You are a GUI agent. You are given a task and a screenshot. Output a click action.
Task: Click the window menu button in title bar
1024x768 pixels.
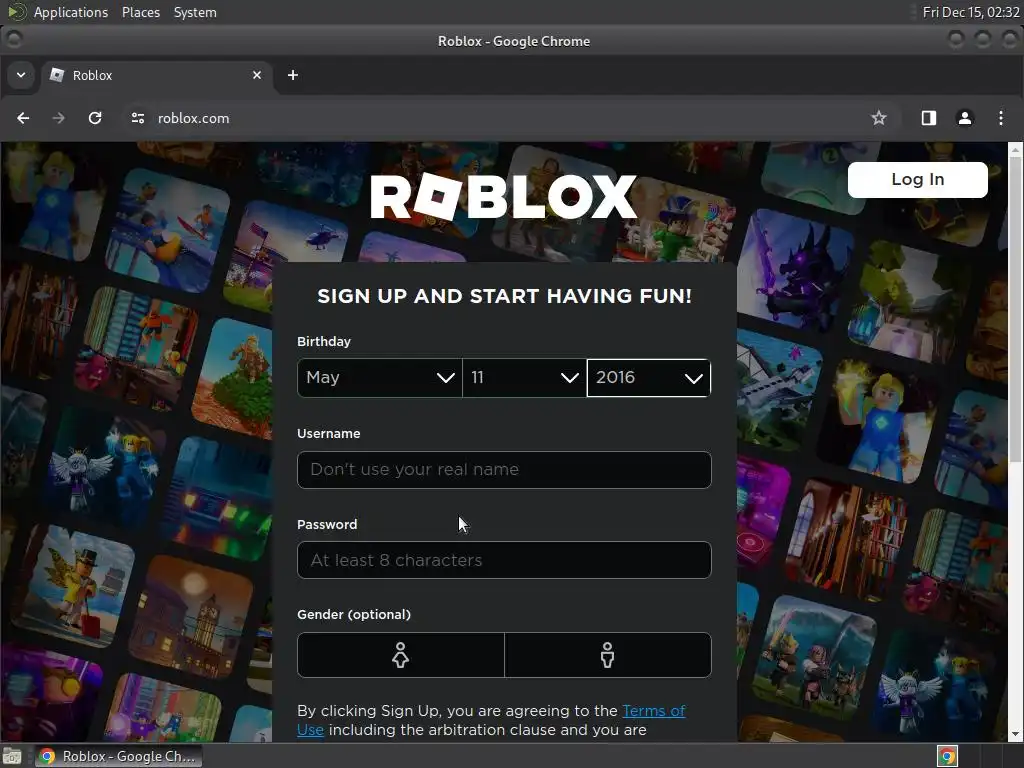click(x=14, y=39)
